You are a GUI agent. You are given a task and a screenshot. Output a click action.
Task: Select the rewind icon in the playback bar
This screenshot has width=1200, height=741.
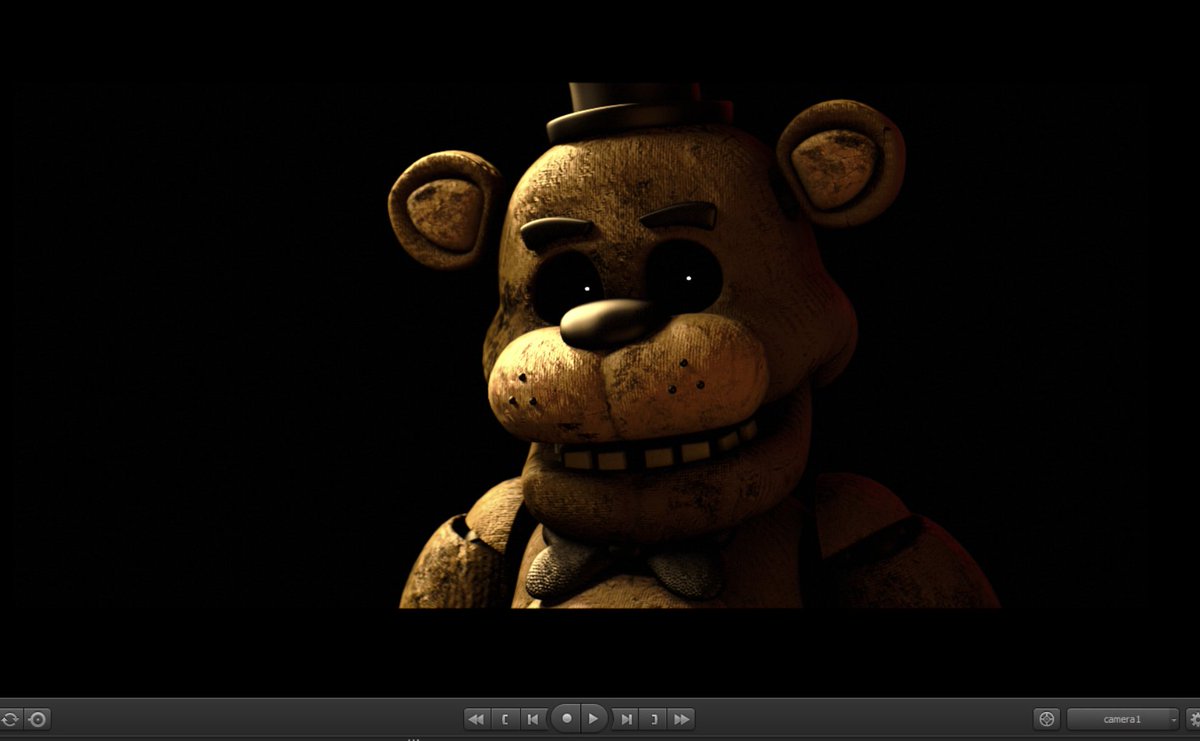point(476,718)
